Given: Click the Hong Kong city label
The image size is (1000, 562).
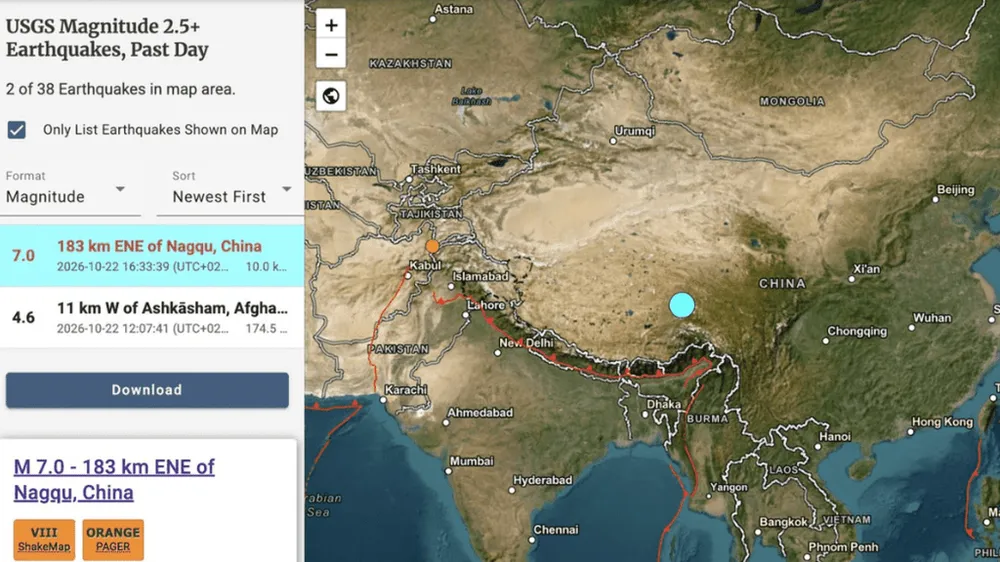Looking at the screenshot, I should [x=942, y=422].
